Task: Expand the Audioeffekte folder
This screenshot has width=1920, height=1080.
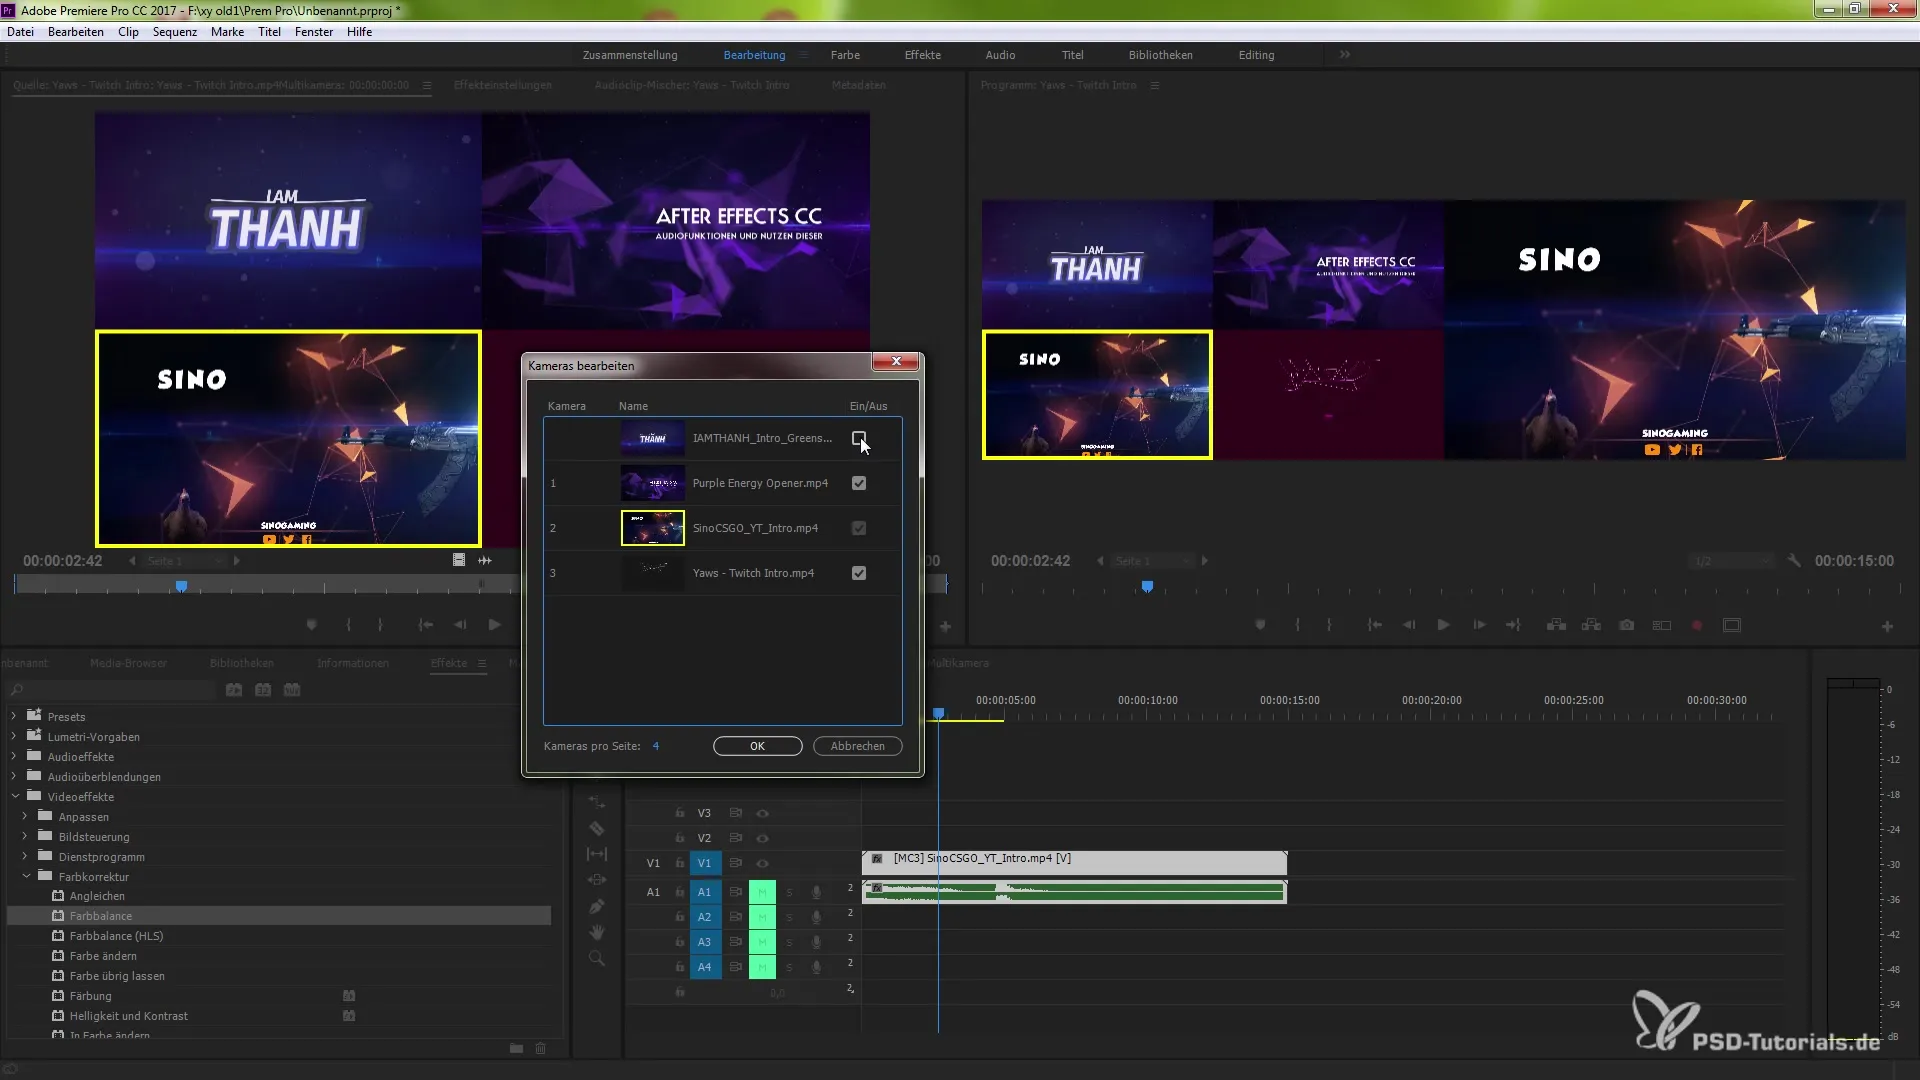Action: [x=14, y=756]
